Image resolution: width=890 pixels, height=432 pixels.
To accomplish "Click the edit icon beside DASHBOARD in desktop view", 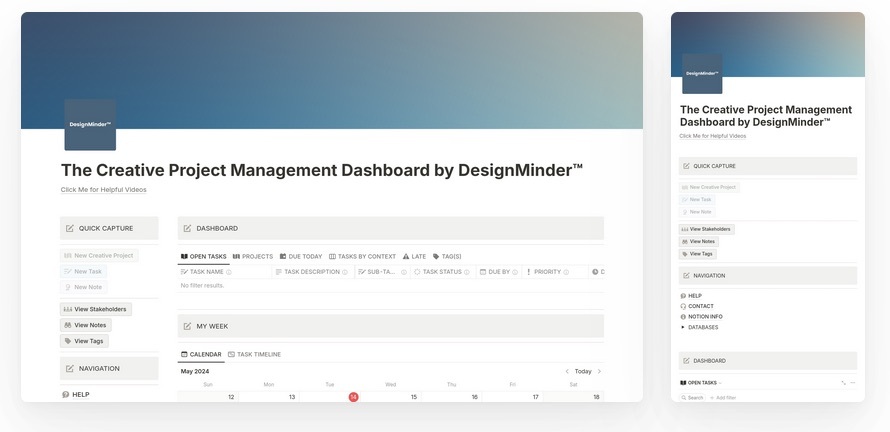I will coord(187,228).
